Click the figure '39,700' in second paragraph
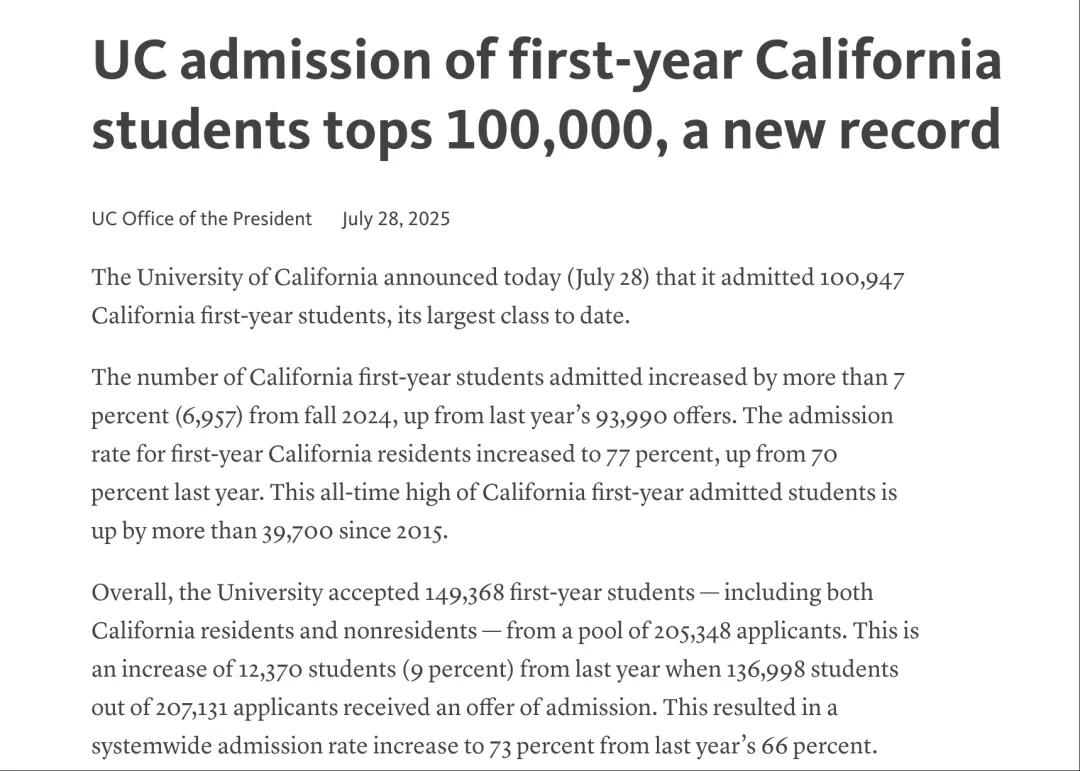 click(298, 532)
